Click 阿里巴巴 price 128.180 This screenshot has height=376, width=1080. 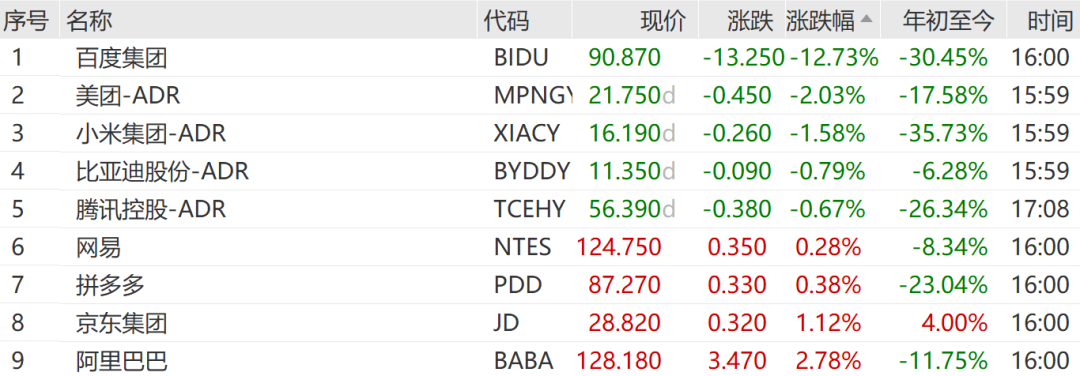[x=619, y=360]
